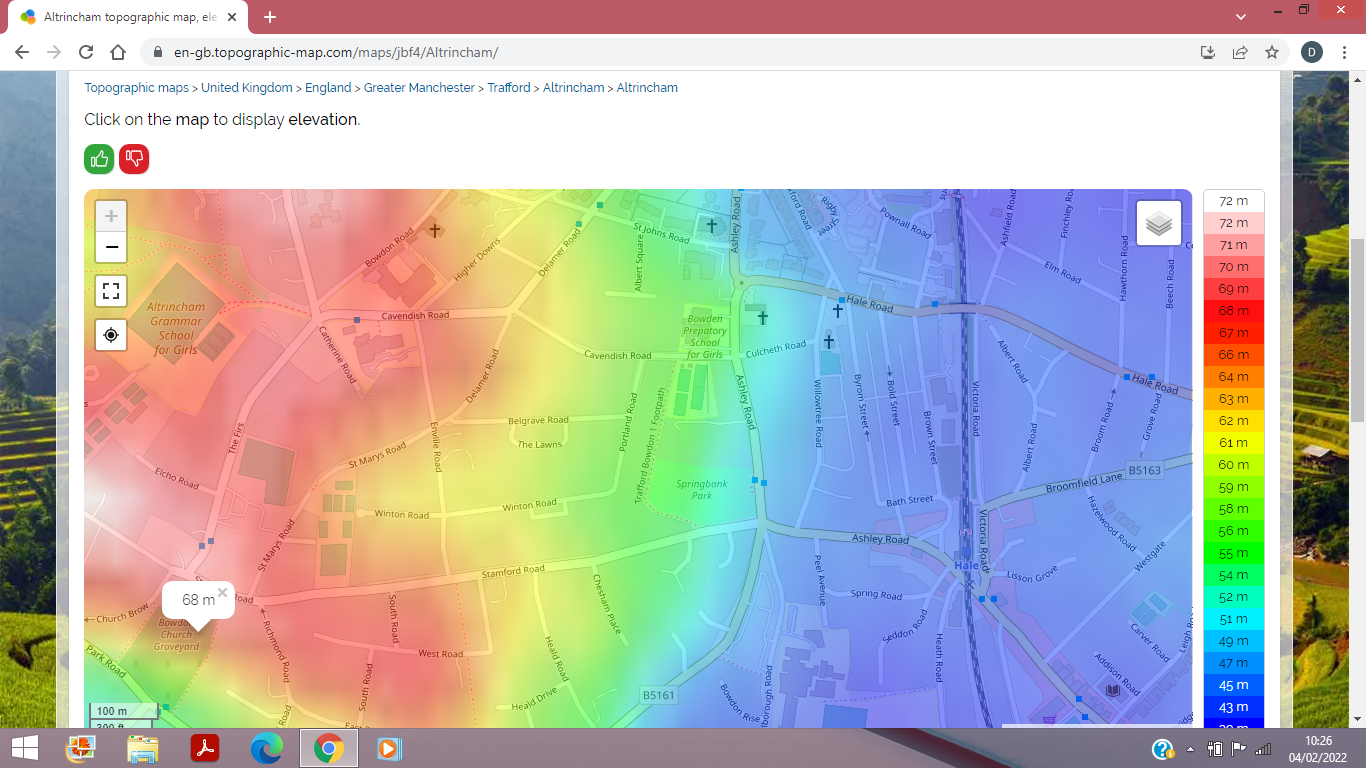The height and width of the screenshot is (768, 1366).
Task: Navigate to Greater Manchester breadcrumb
Action: pyautogui.click(x=419, y=88)
